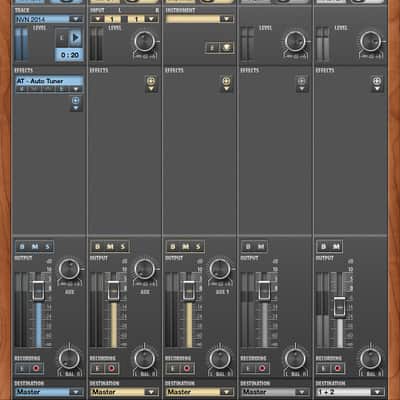
Task: Click the B button on the Instrument track
Action: click(x=173, y=247)
